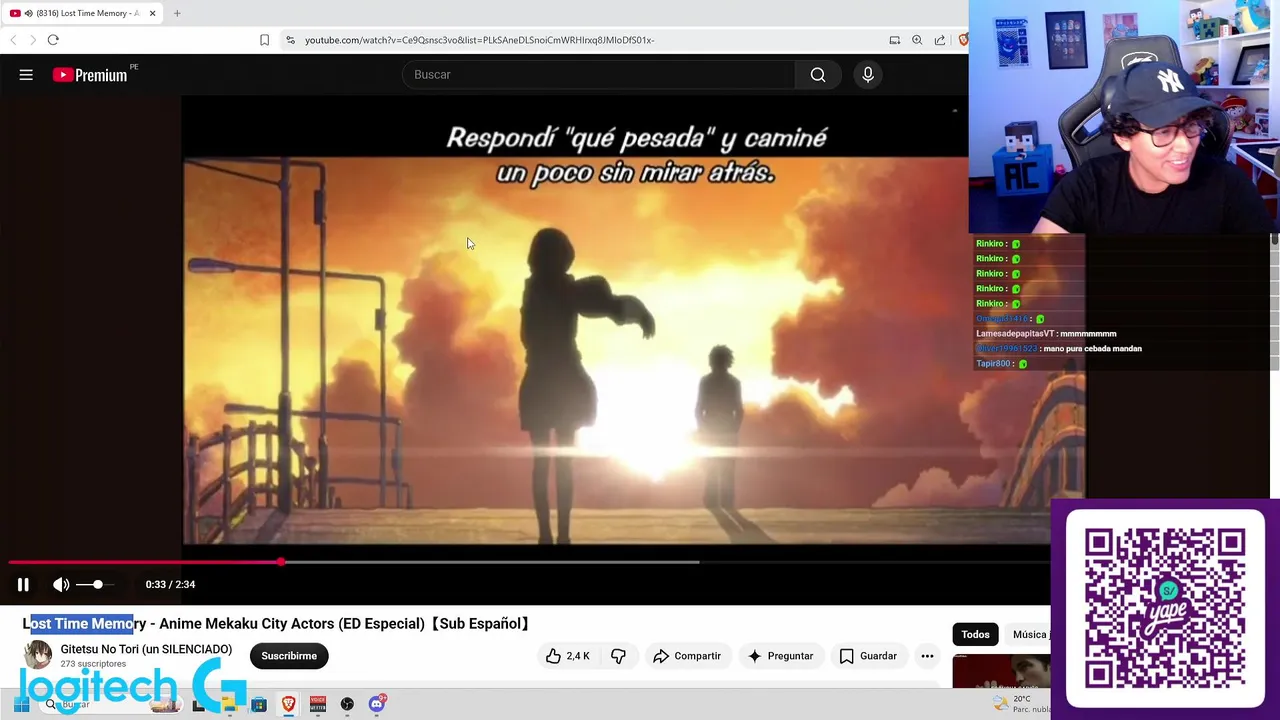Open the weather widget showing 20°C
Viewport: 1280px width, 720px height.
point(1020,704)
